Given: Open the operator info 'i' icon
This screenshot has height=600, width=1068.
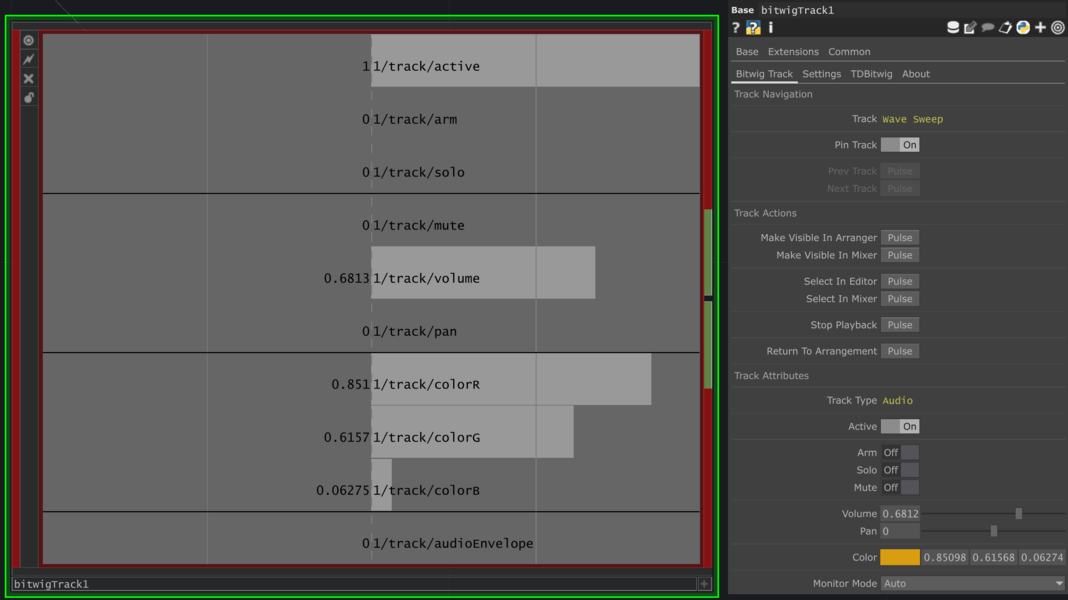Looking at the screenshot, I should tap(771, 28).
